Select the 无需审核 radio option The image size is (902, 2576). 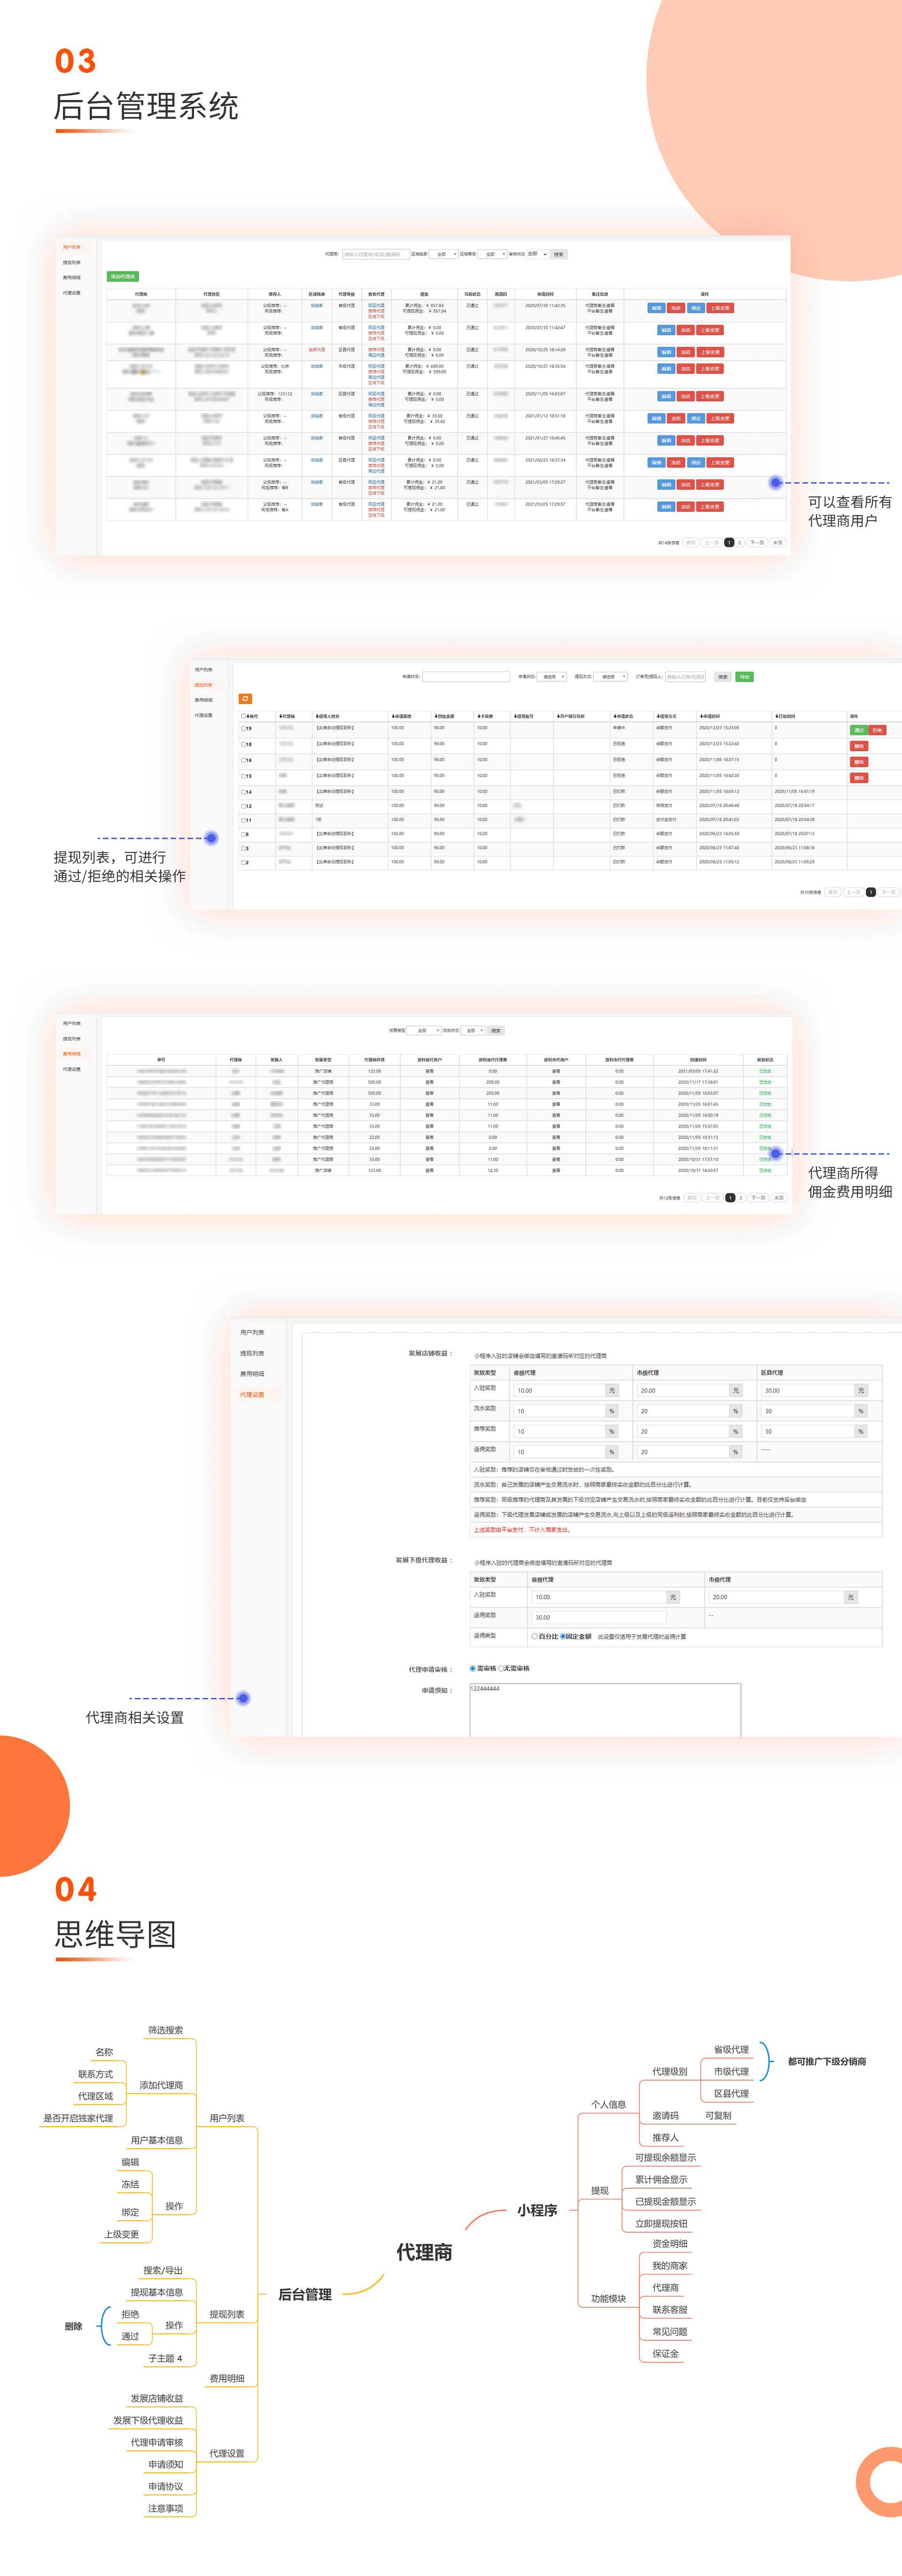(x=501, y=1669)
